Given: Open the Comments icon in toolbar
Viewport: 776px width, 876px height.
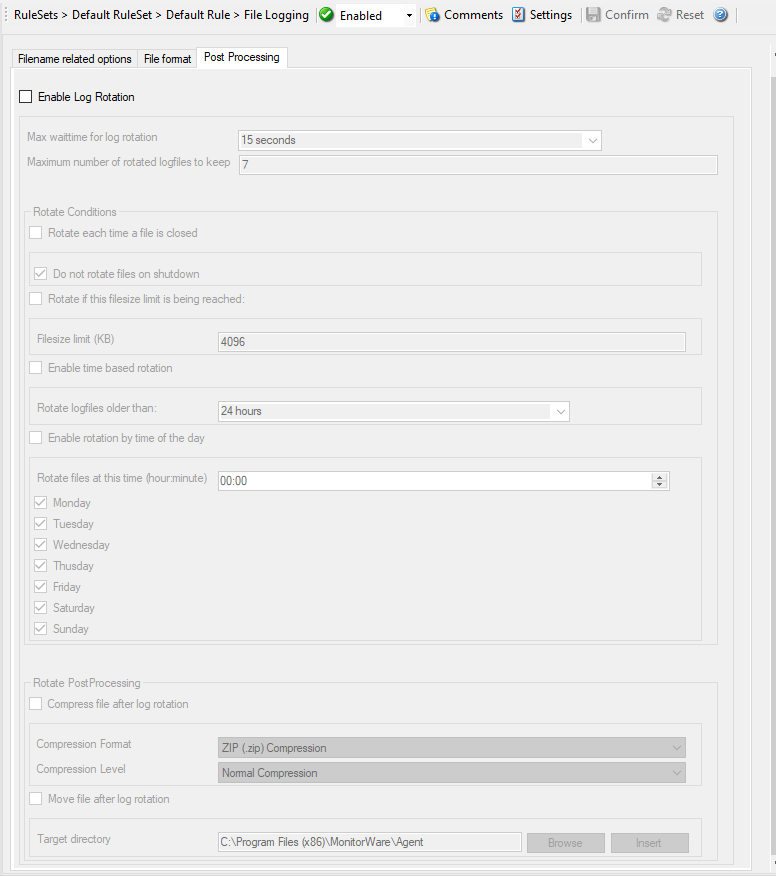Looking at the screenshot, I should [432, 15].
